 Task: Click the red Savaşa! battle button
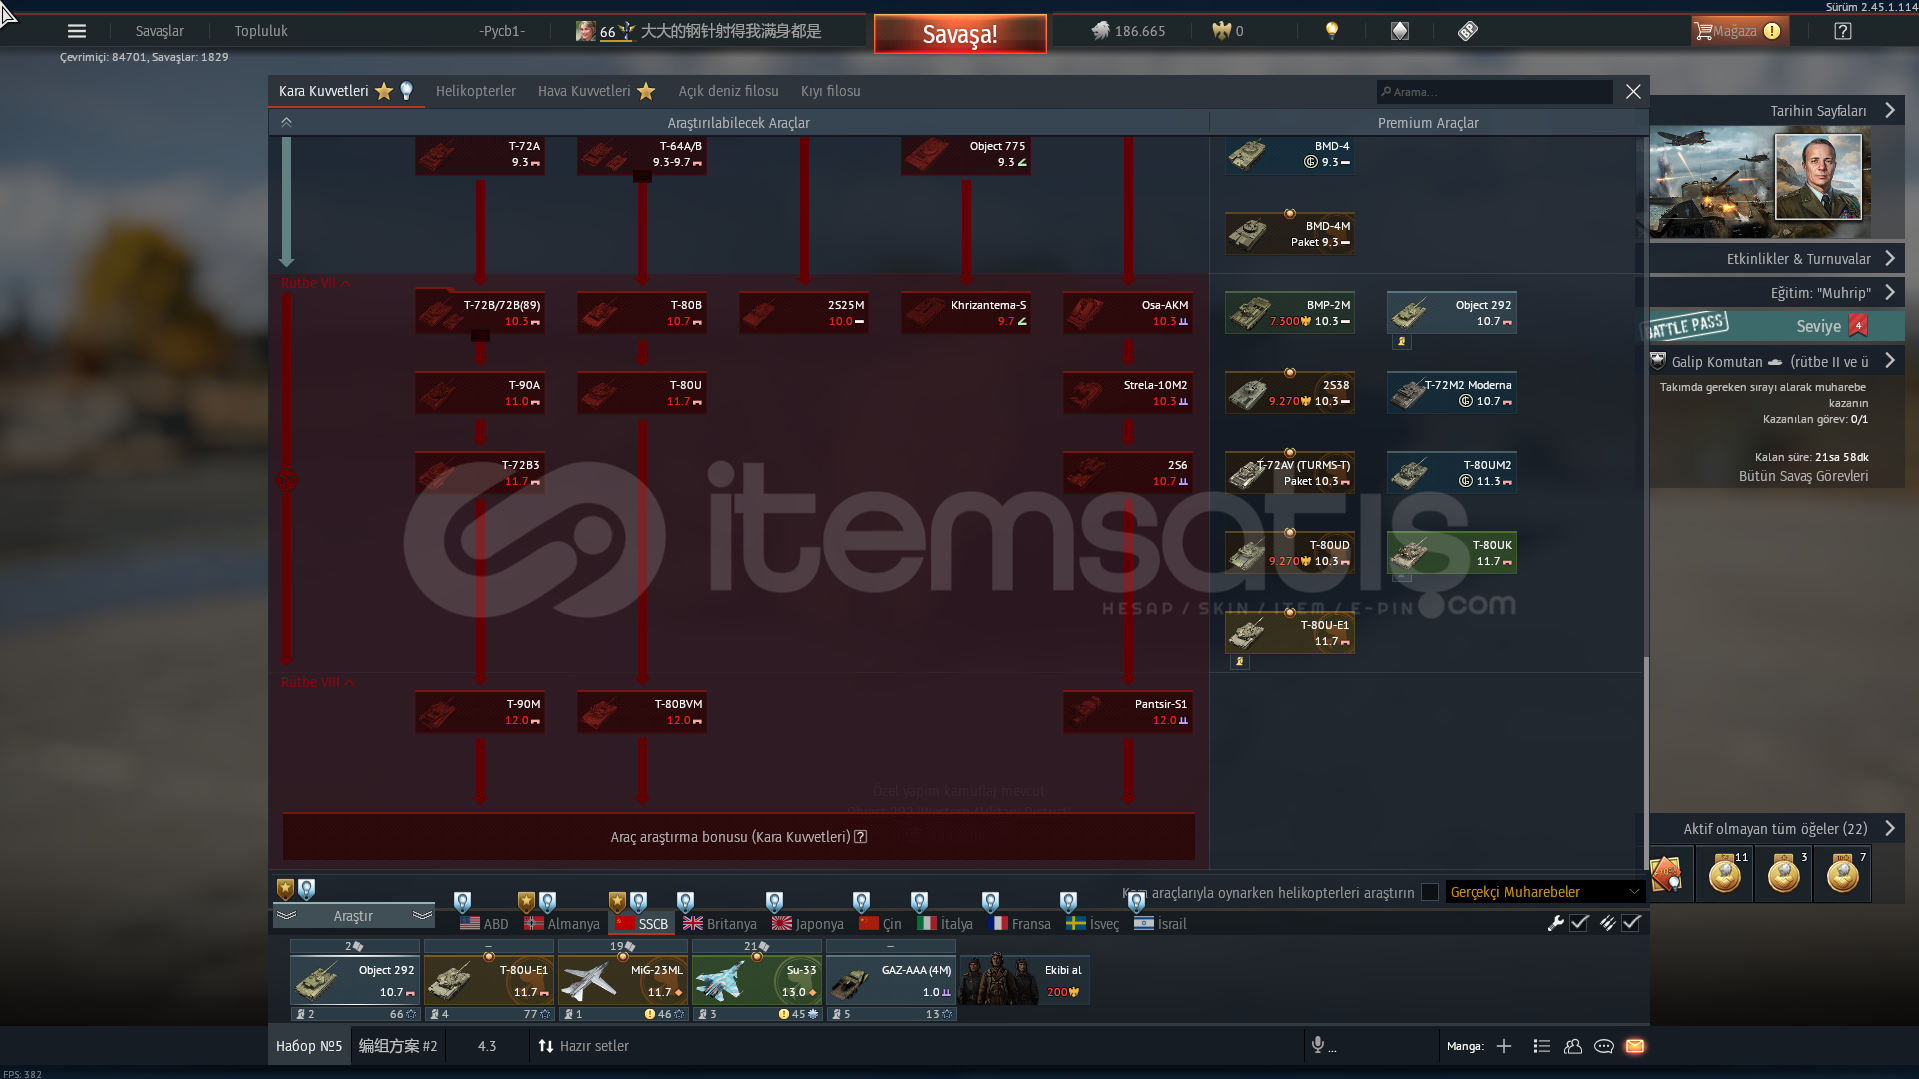[960, 34]
